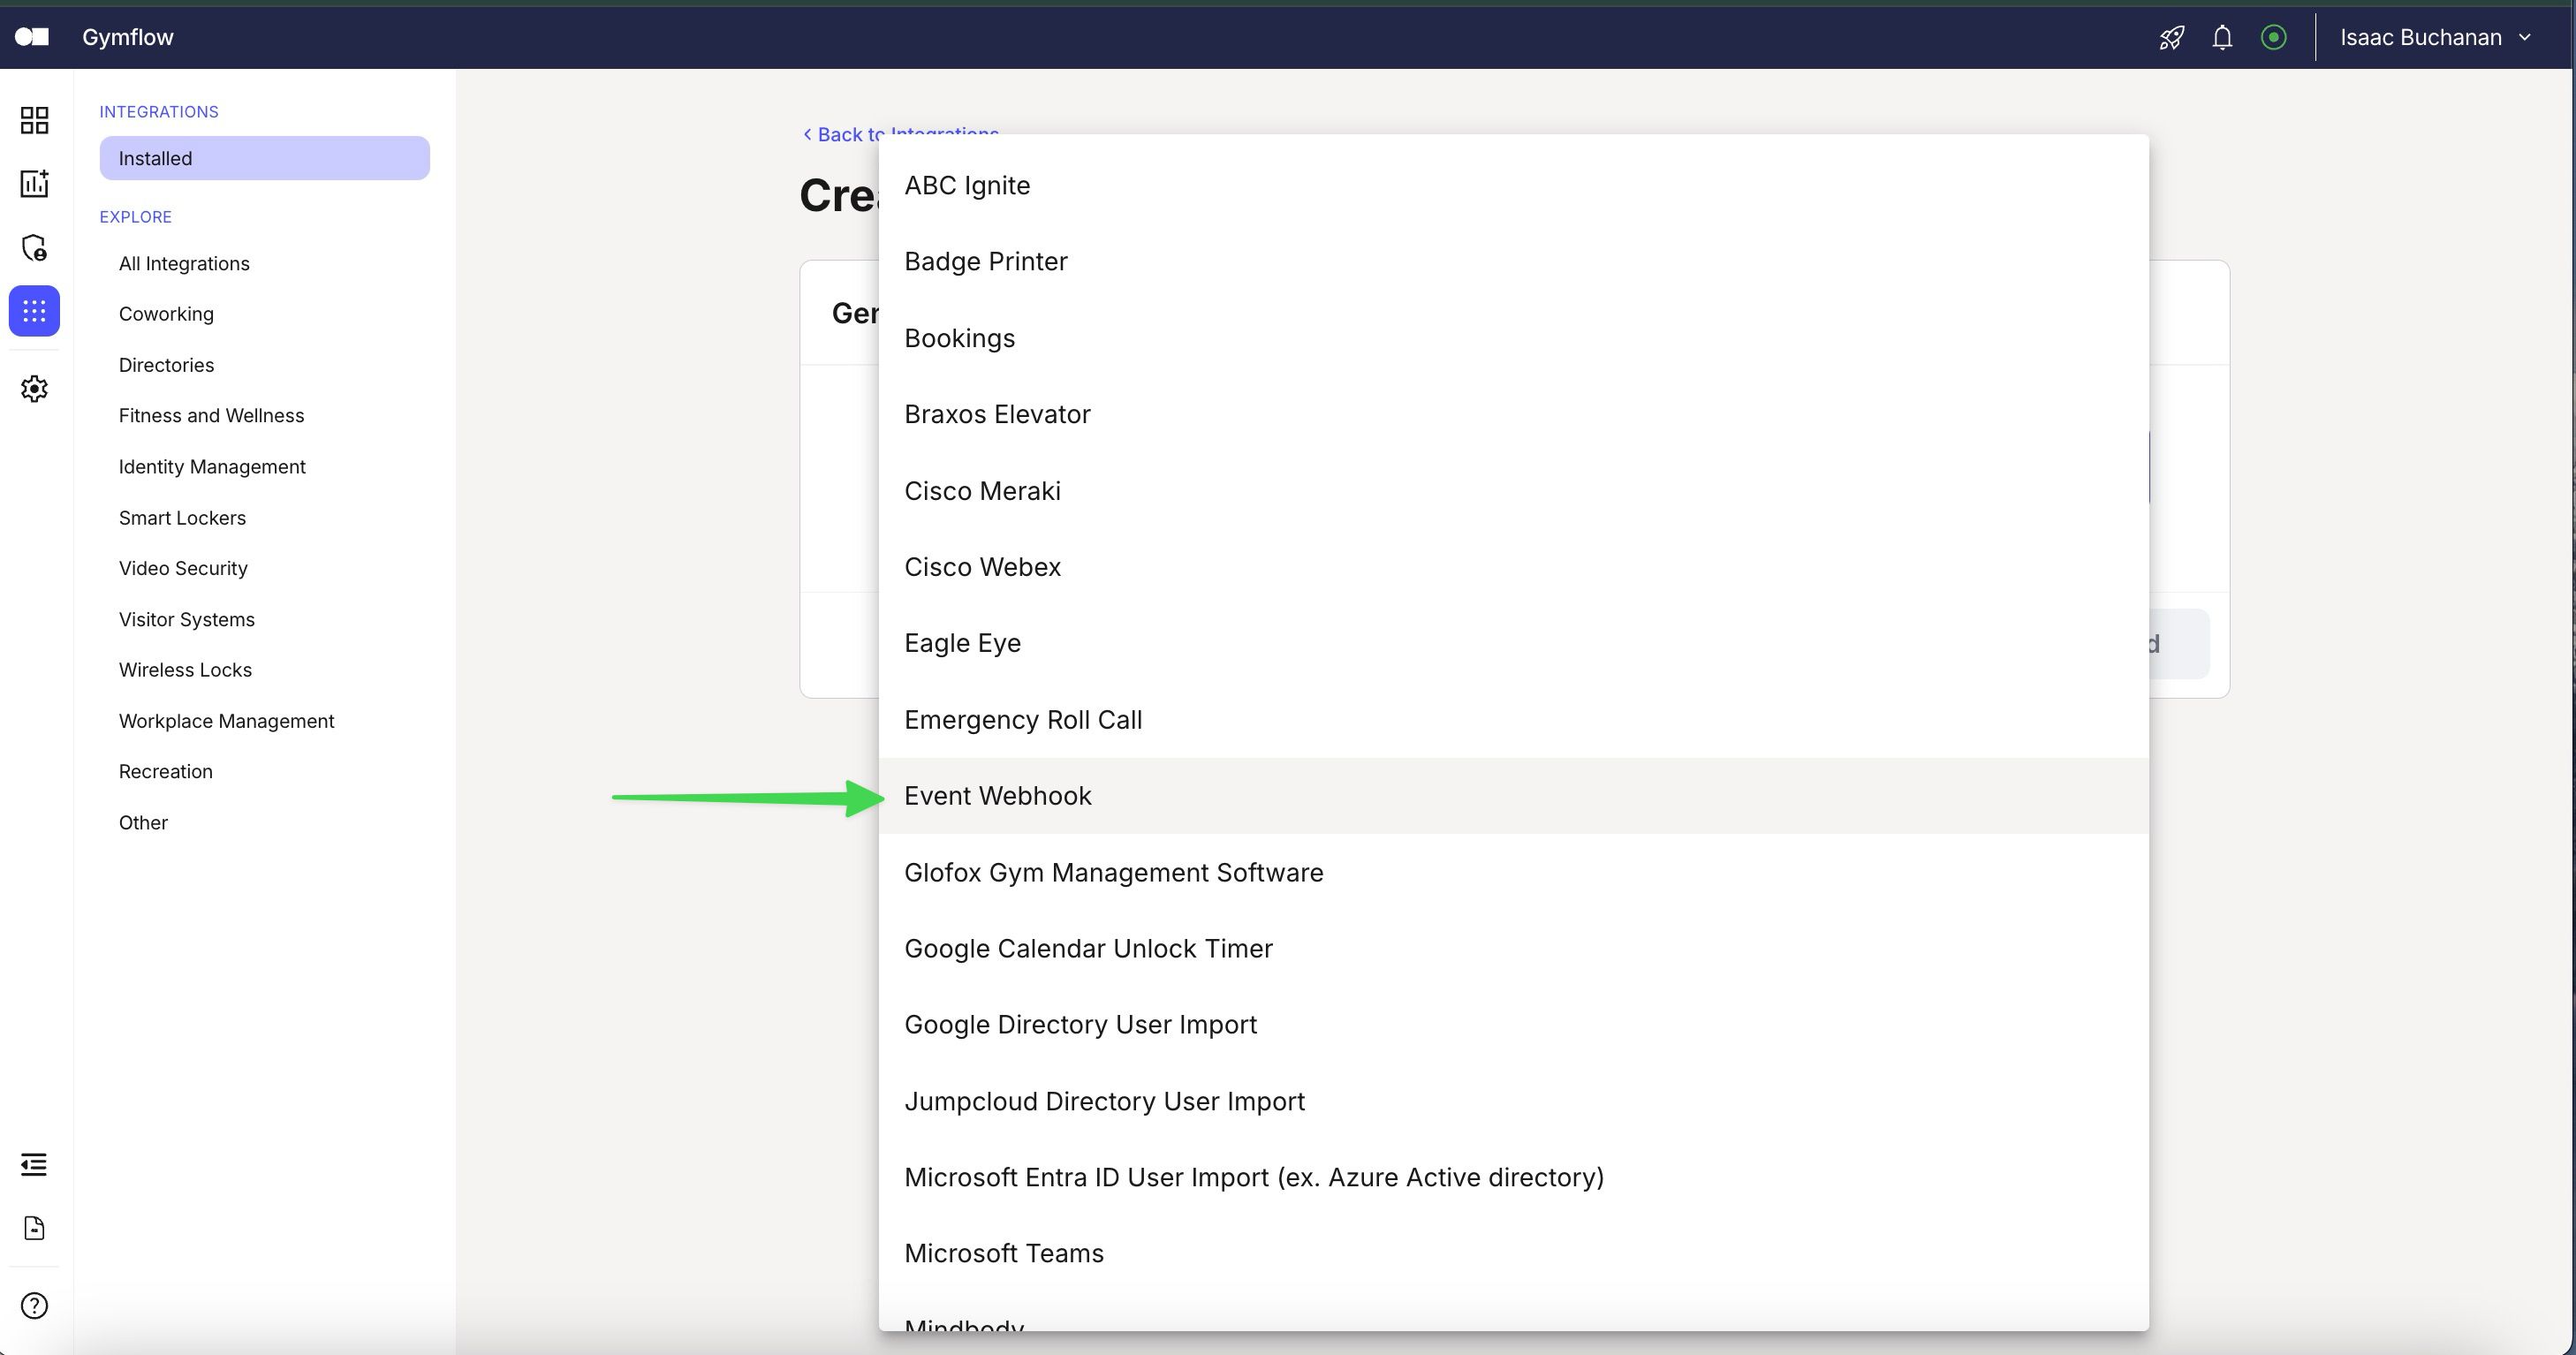Choose Bookings option

pos(1513,338)
